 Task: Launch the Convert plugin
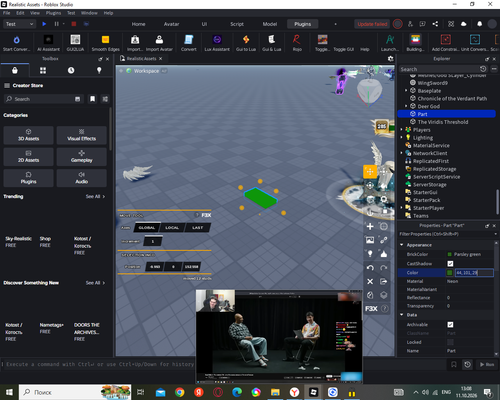pos(189,40)
